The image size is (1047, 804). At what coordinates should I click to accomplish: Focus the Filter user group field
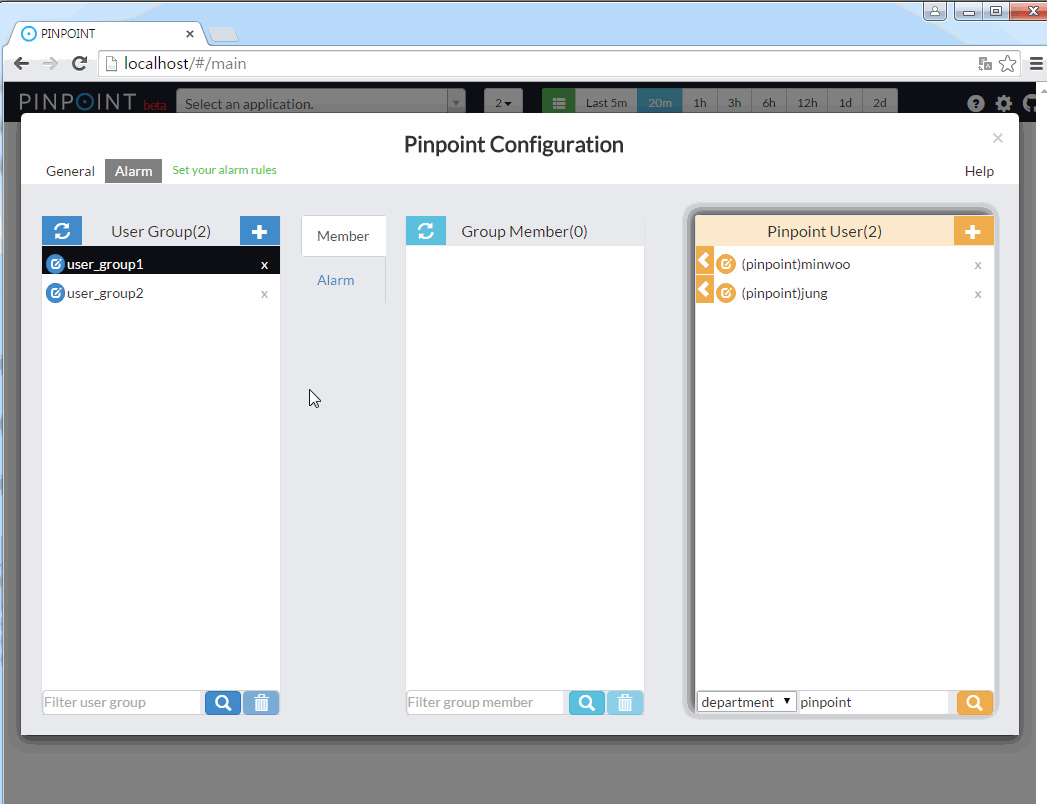click(x=122, y=703)
